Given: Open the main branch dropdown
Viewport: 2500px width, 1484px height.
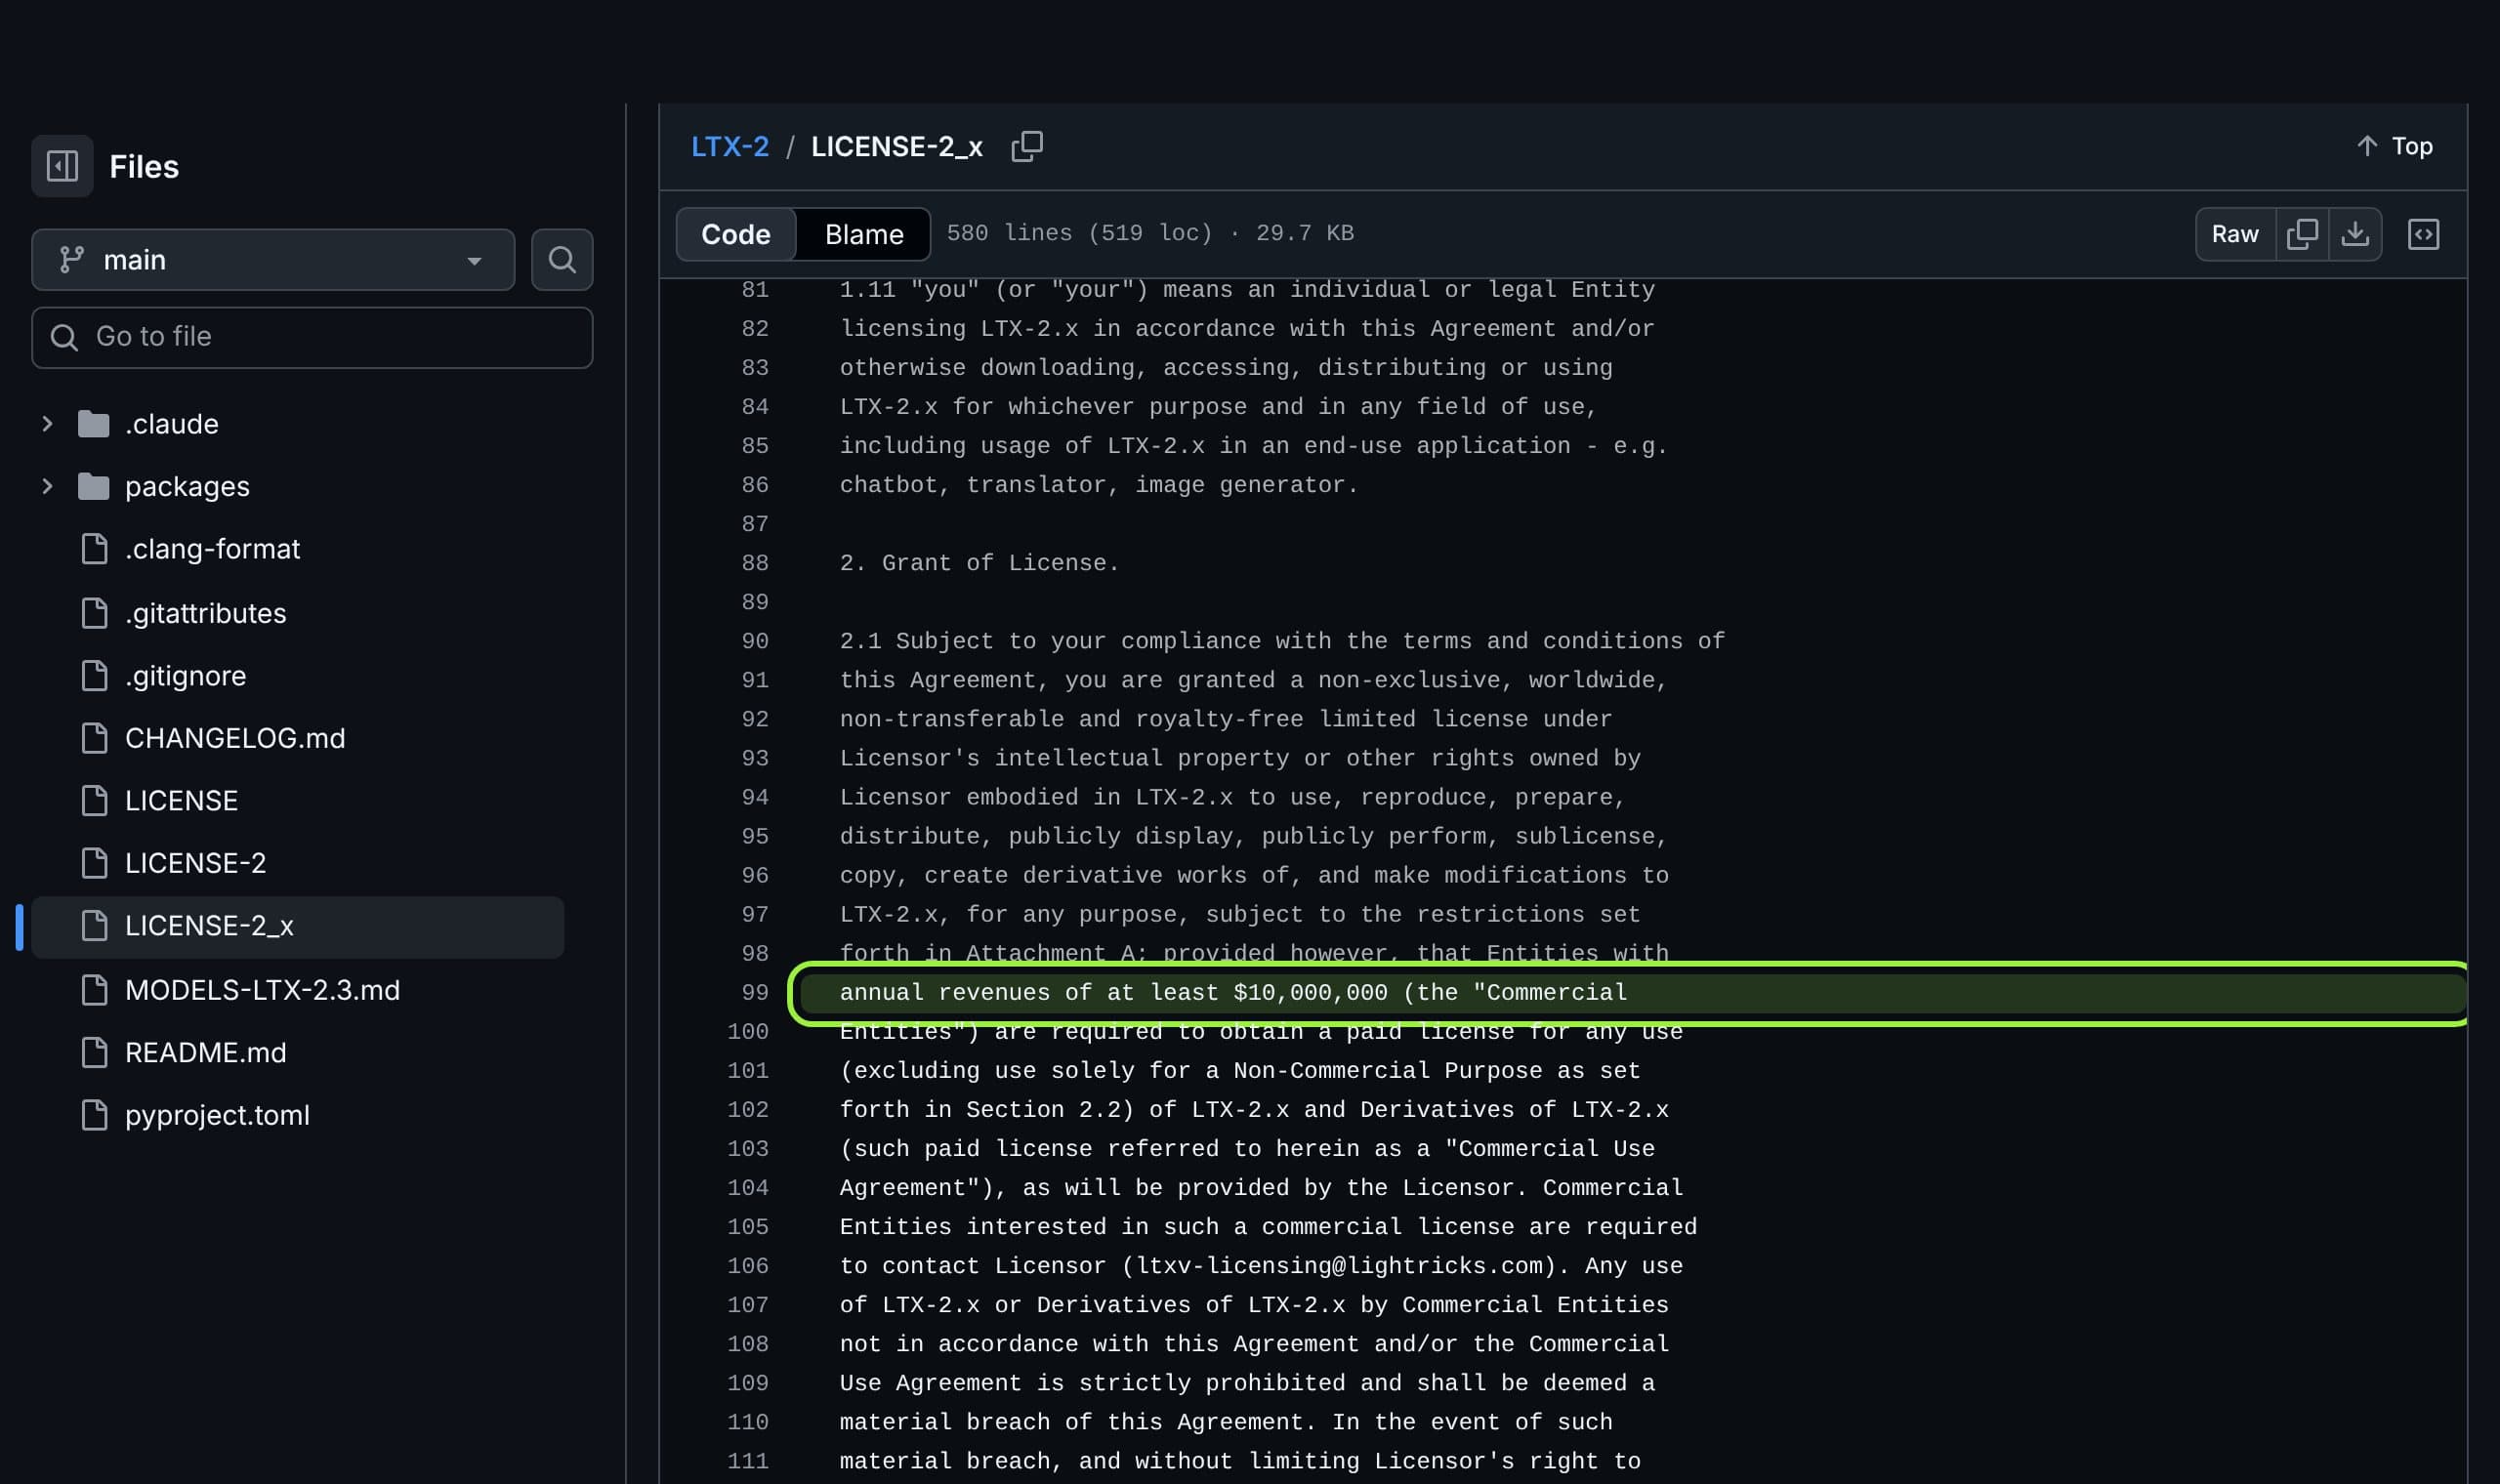Looking at the screenshot, I should [273, 260].
